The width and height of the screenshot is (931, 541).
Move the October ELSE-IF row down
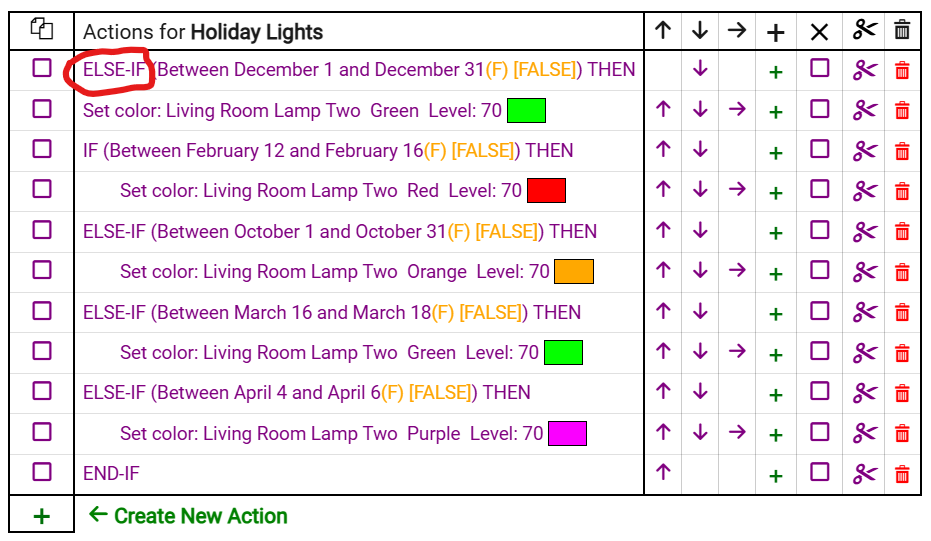point(700,230)
